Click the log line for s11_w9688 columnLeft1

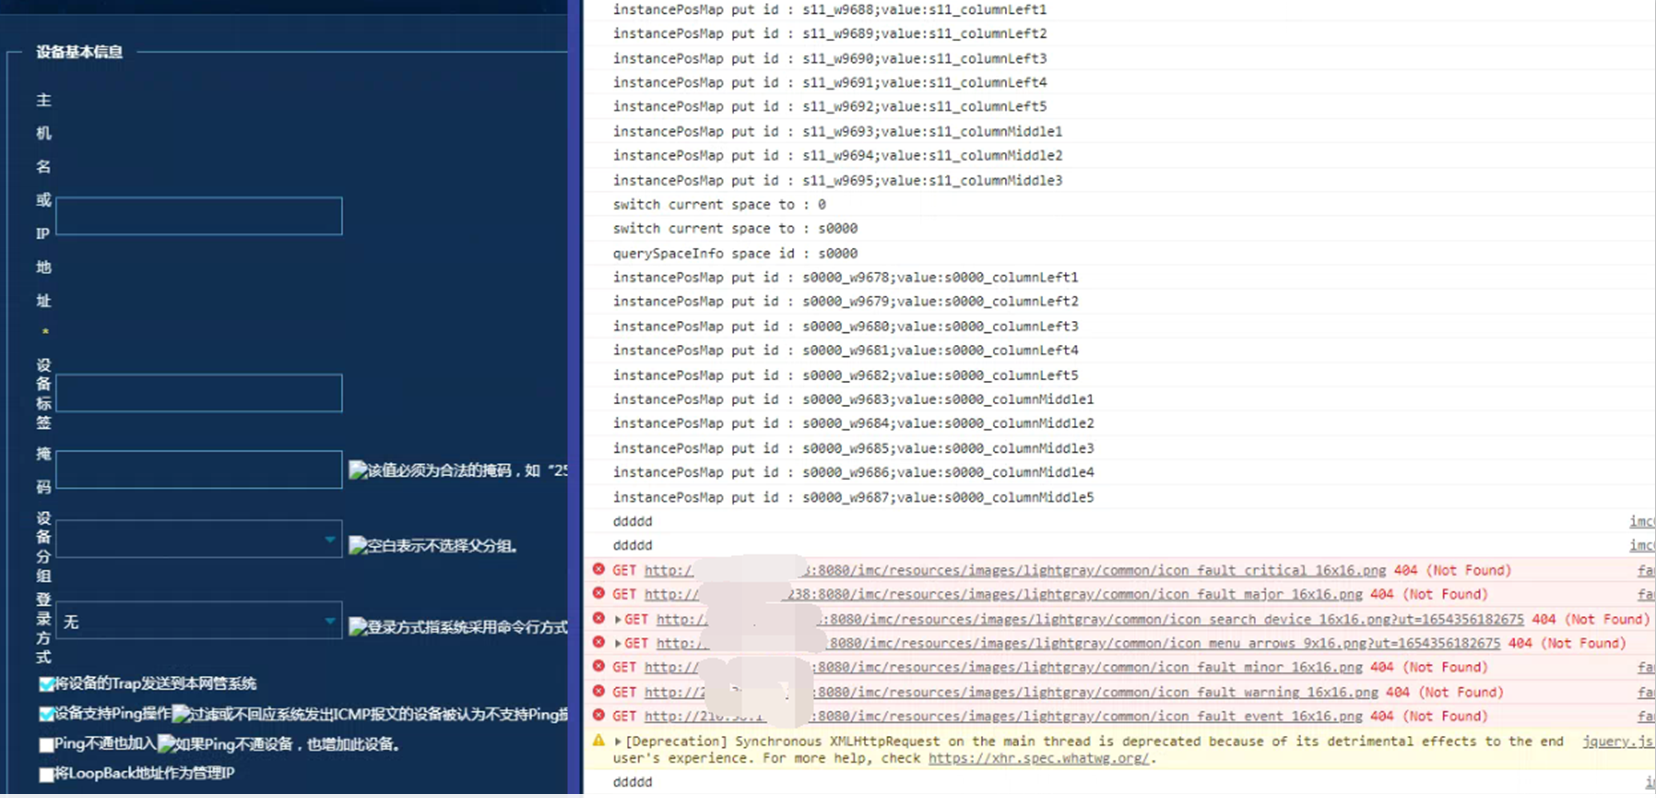click(830, 9)
